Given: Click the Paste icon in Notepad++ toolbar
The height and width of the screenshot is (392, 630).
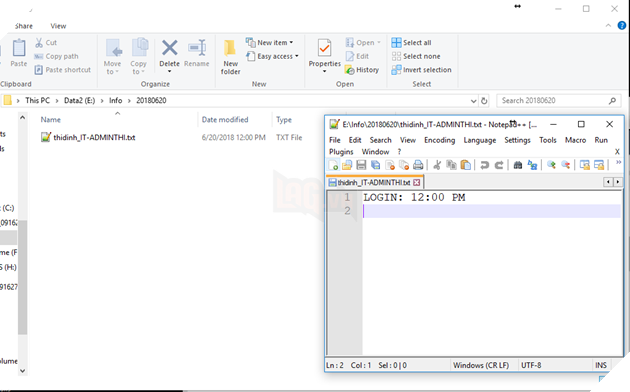Looking at the screenshot, I should pyautogui.click(x=466, y=165).
